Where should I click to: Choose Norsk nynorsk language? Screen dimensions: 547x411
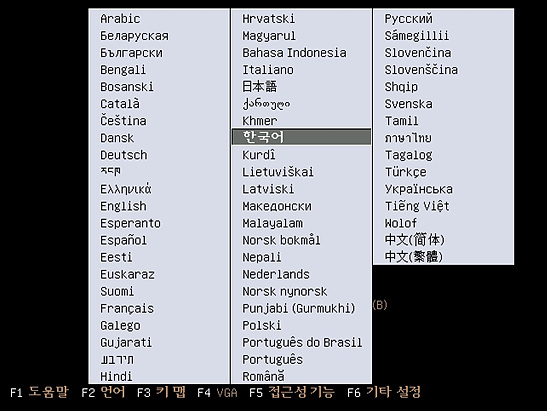[x=285, y=291]
